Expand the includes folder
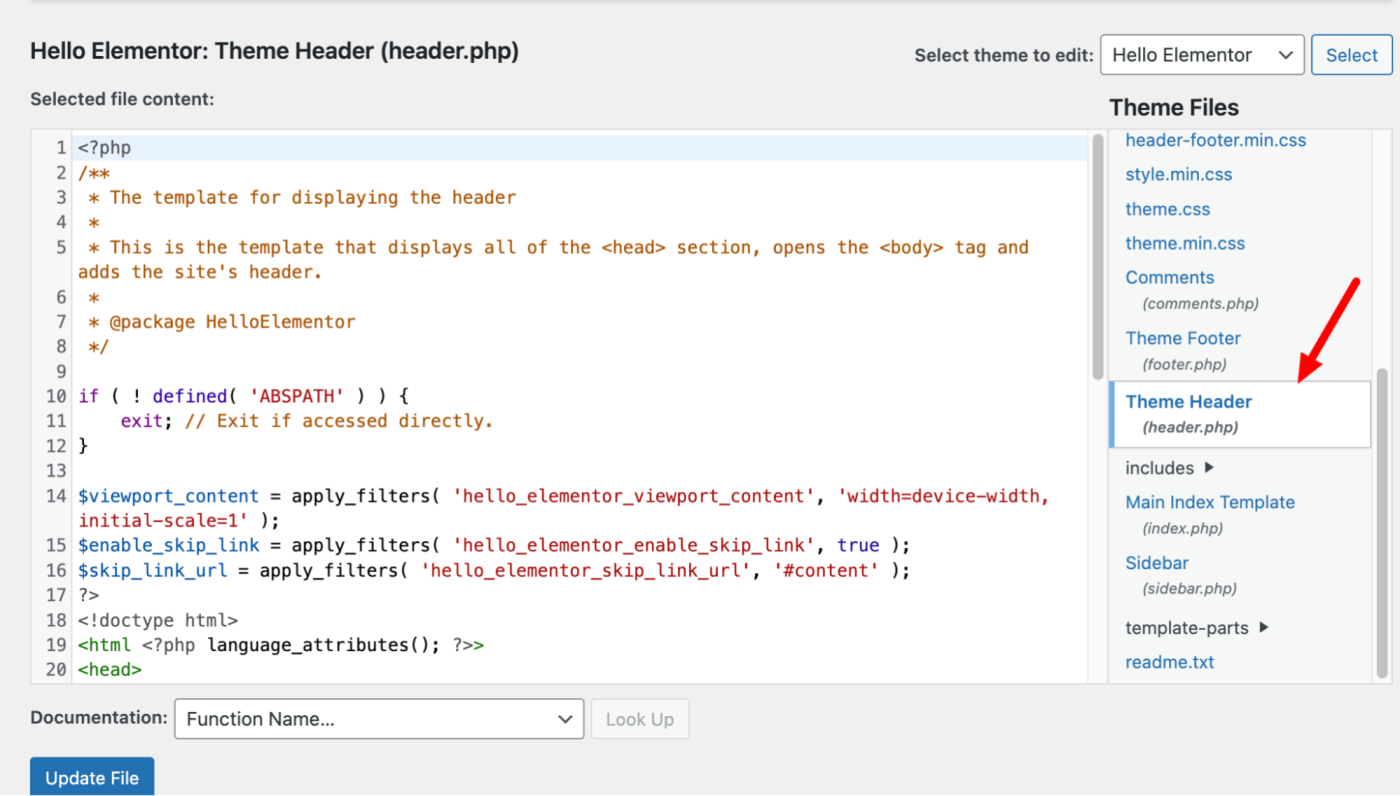The height and width of the screenshot is (796, 1400). pyautogui.click(x=1169, y=468)
